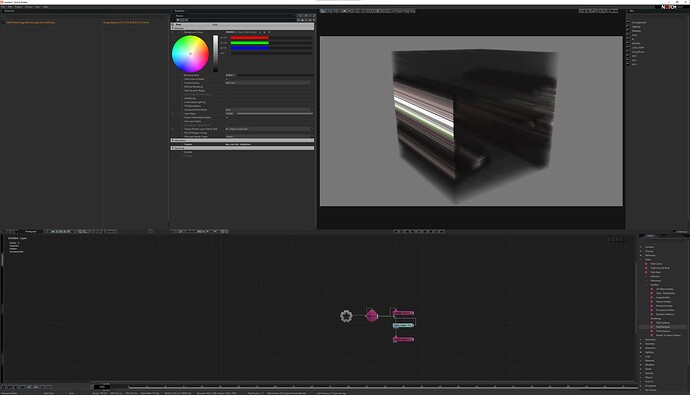Open the Current Camera dropdown
The width and height of the screenshot is (690, 395).
tap(269, 83)
